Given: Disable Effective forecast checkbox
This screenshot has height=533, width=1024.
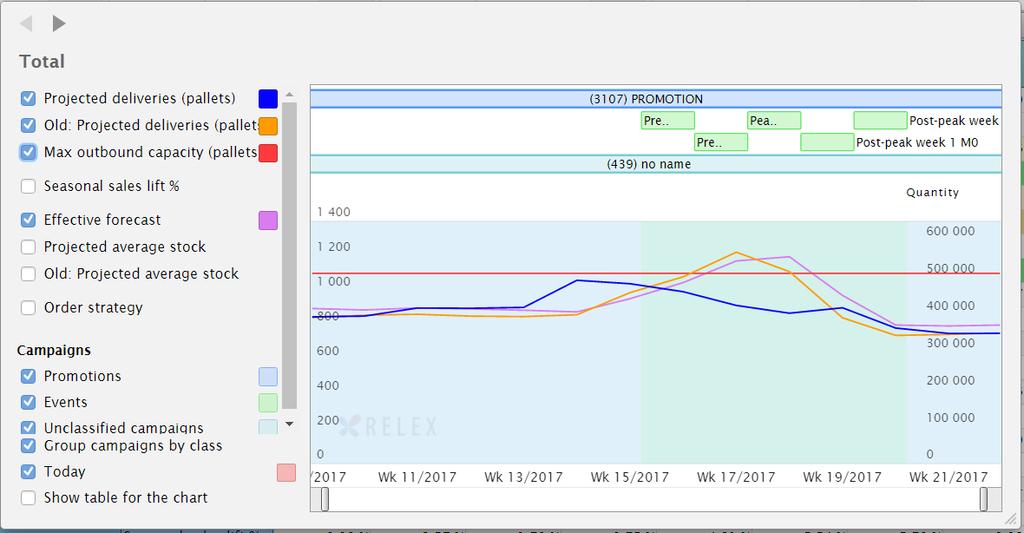Looking at the screenshot, I should tap(28, 220).
